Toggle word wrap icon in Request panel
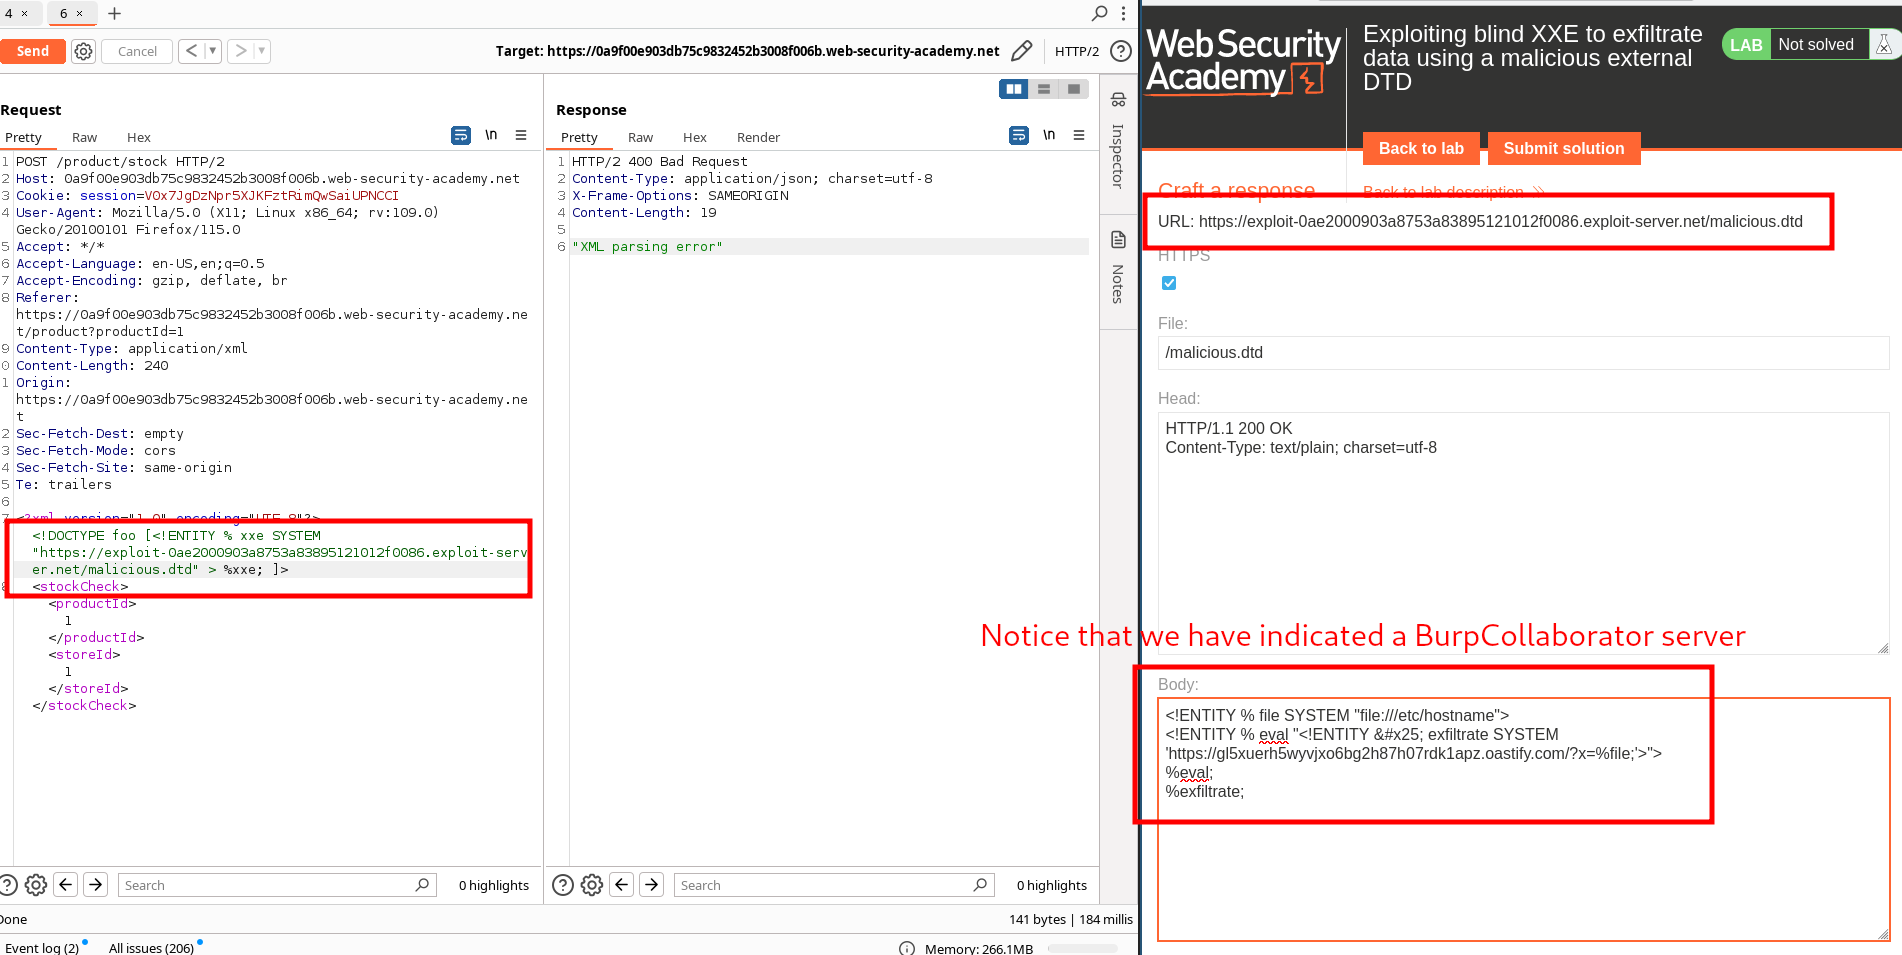 461,135
